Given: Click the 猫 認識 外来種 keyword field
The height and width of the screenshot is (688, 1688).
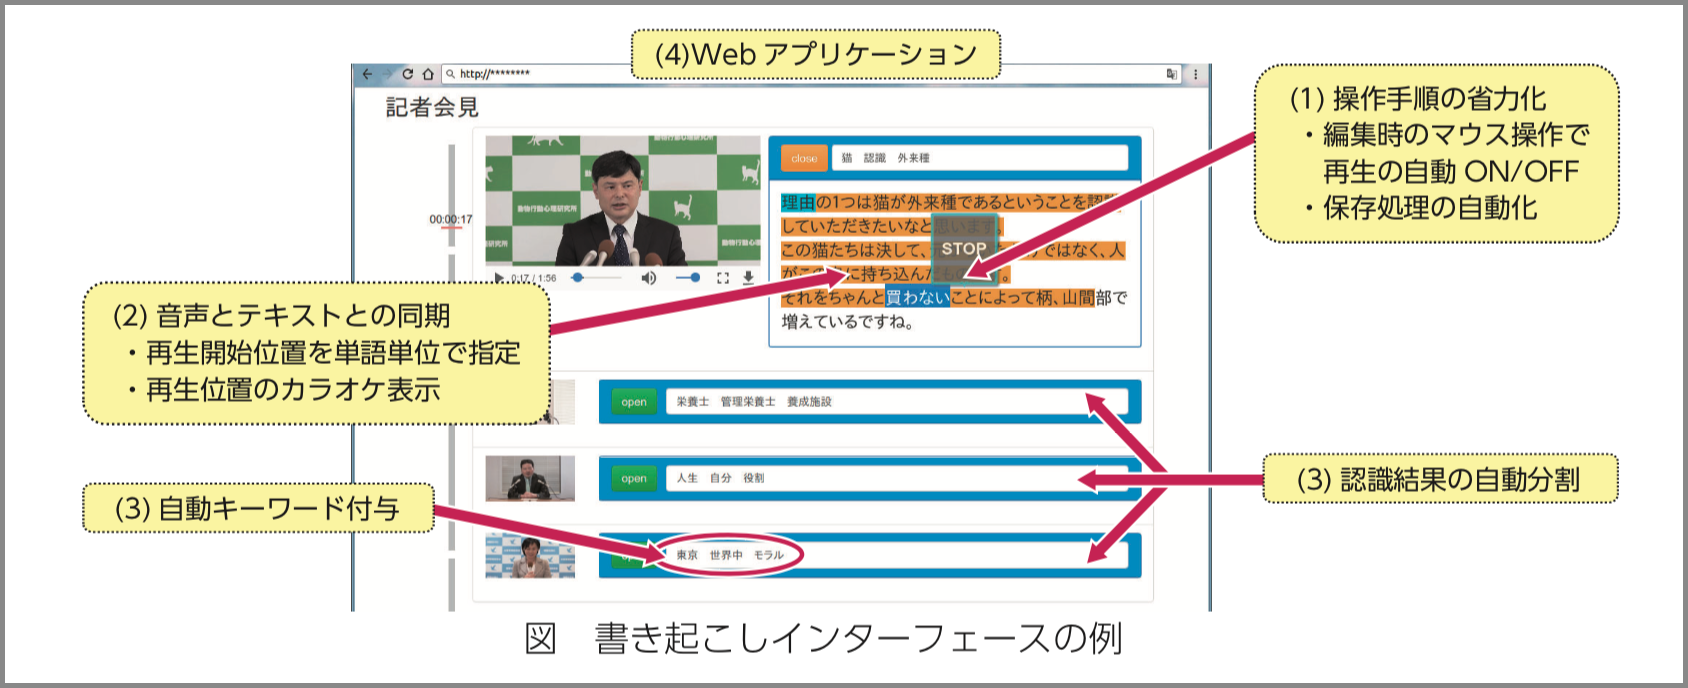Looking at the screenshot, I should click(980, 158).
